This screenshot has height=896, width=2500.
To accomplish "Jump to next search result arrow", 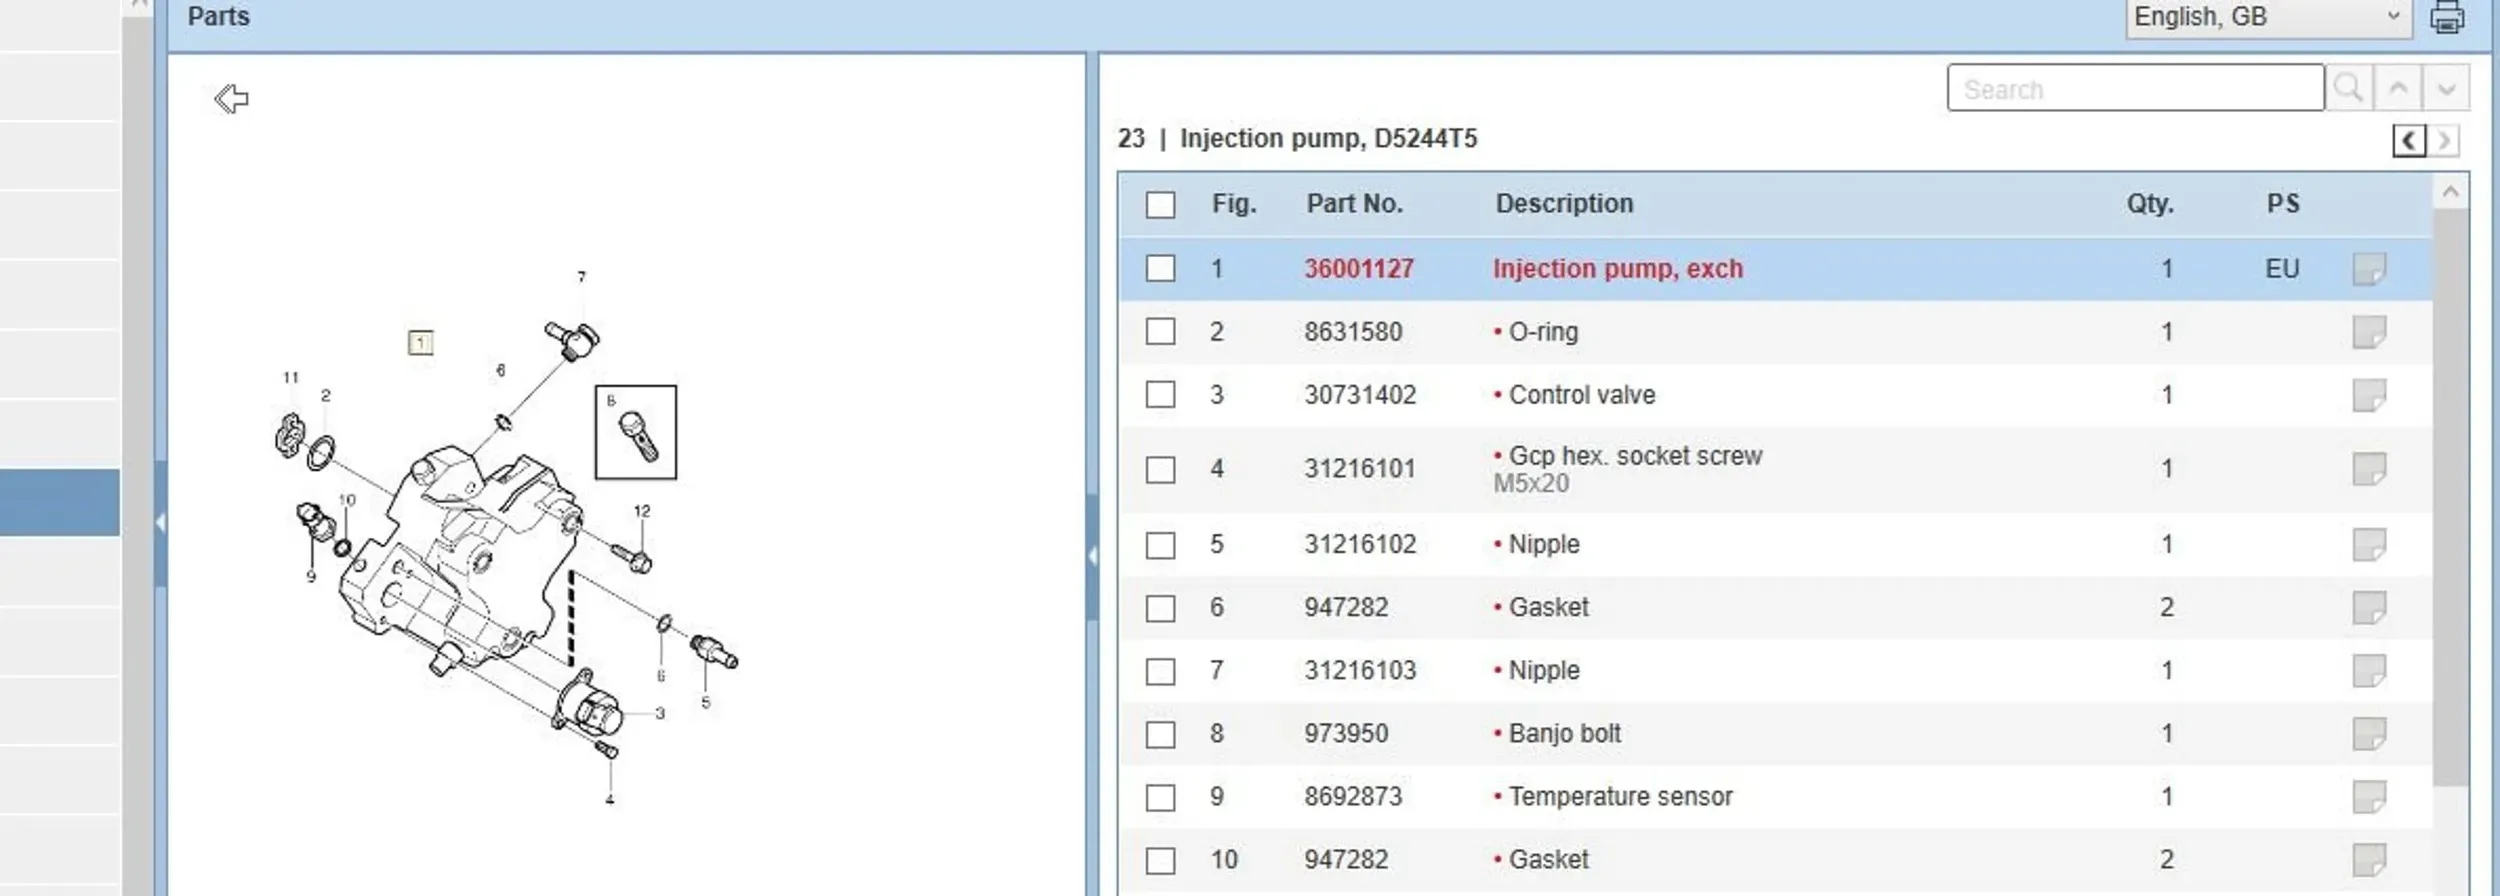I will click(2446, 88).
